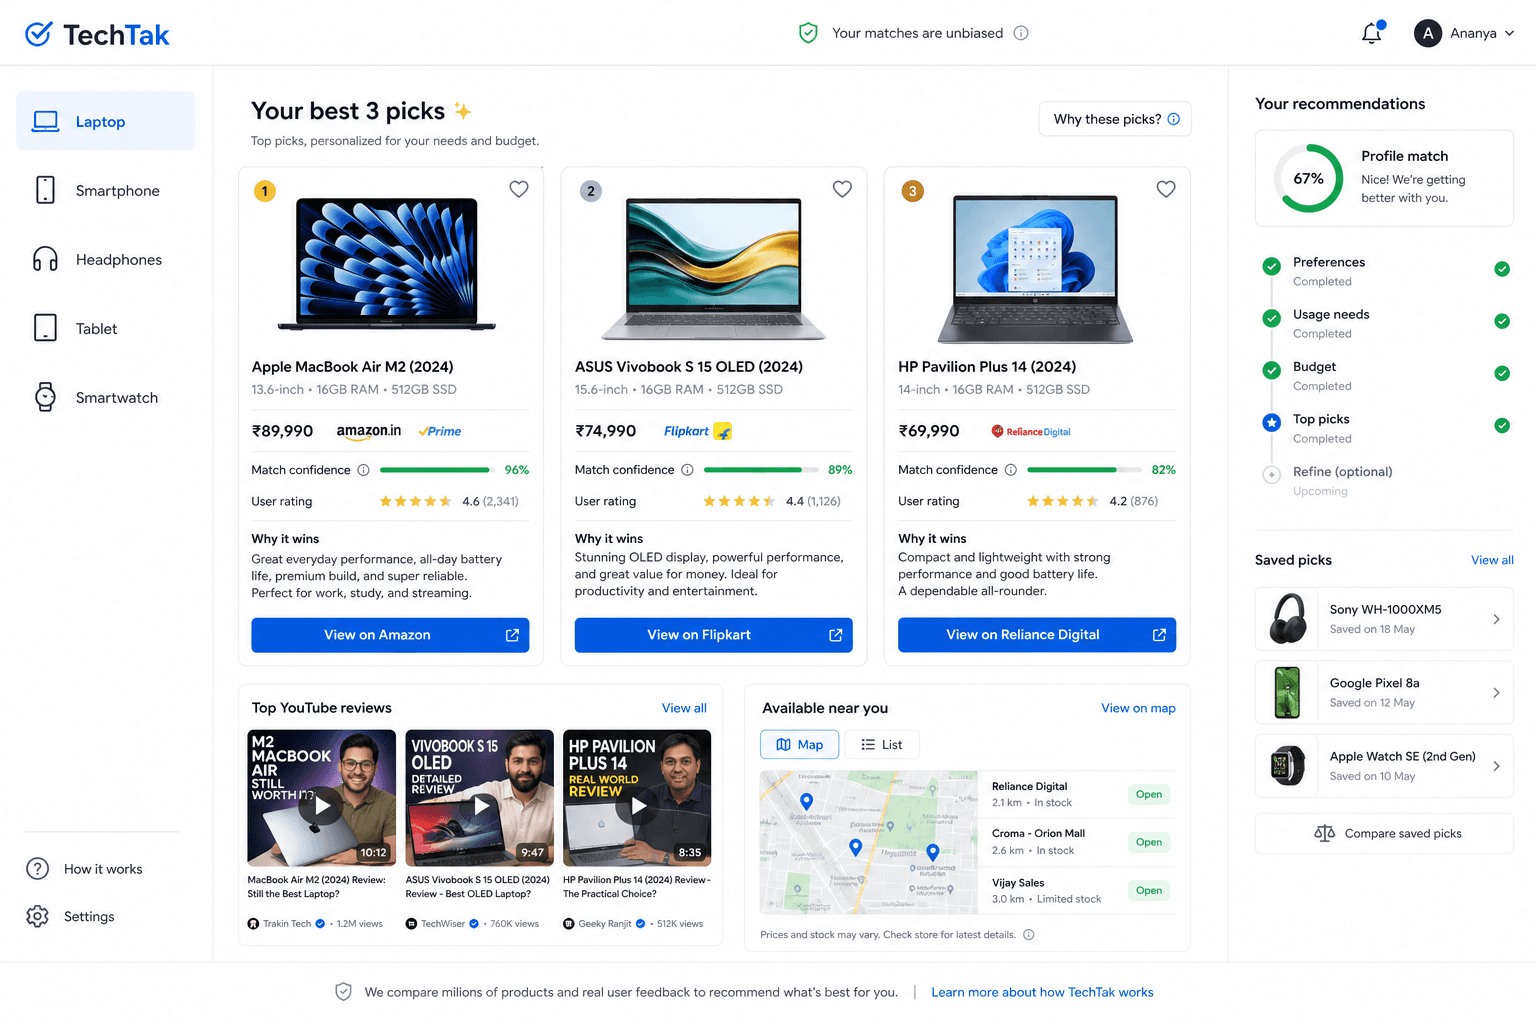The height and width of the screenshot is (1024, 1536).
Task: Click the Refine (optional) plus icon
Action: (1272, 475)
